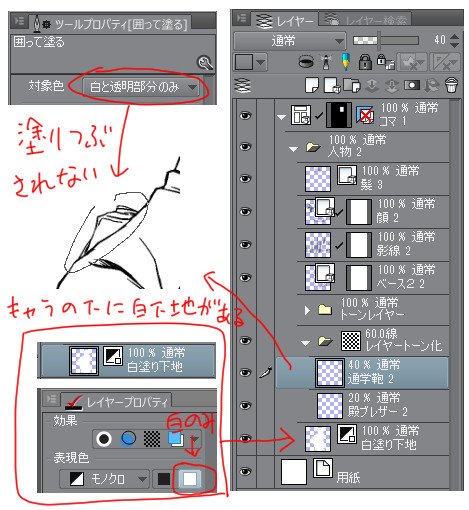Switch to レイヤー tab

[x=284, y=21]
